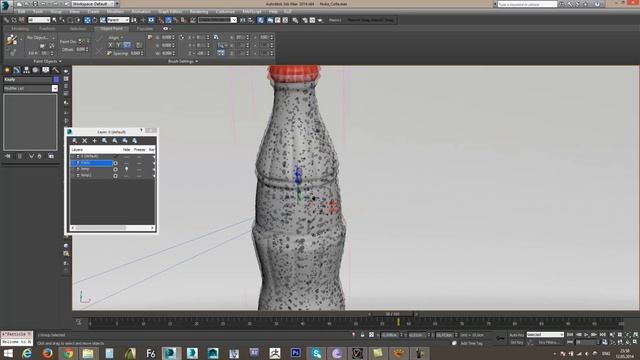The width and height of the screenshot is (640, 360).
Task: Switch to the Hierarchy command panel tab
Action: coord(26,70)
